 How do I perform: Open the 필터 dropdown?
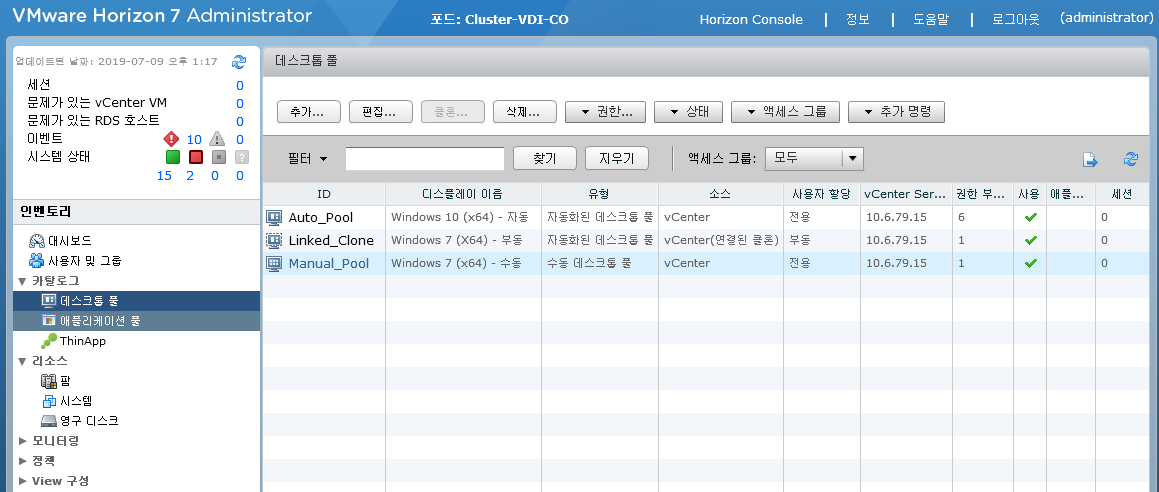(307, 159)
